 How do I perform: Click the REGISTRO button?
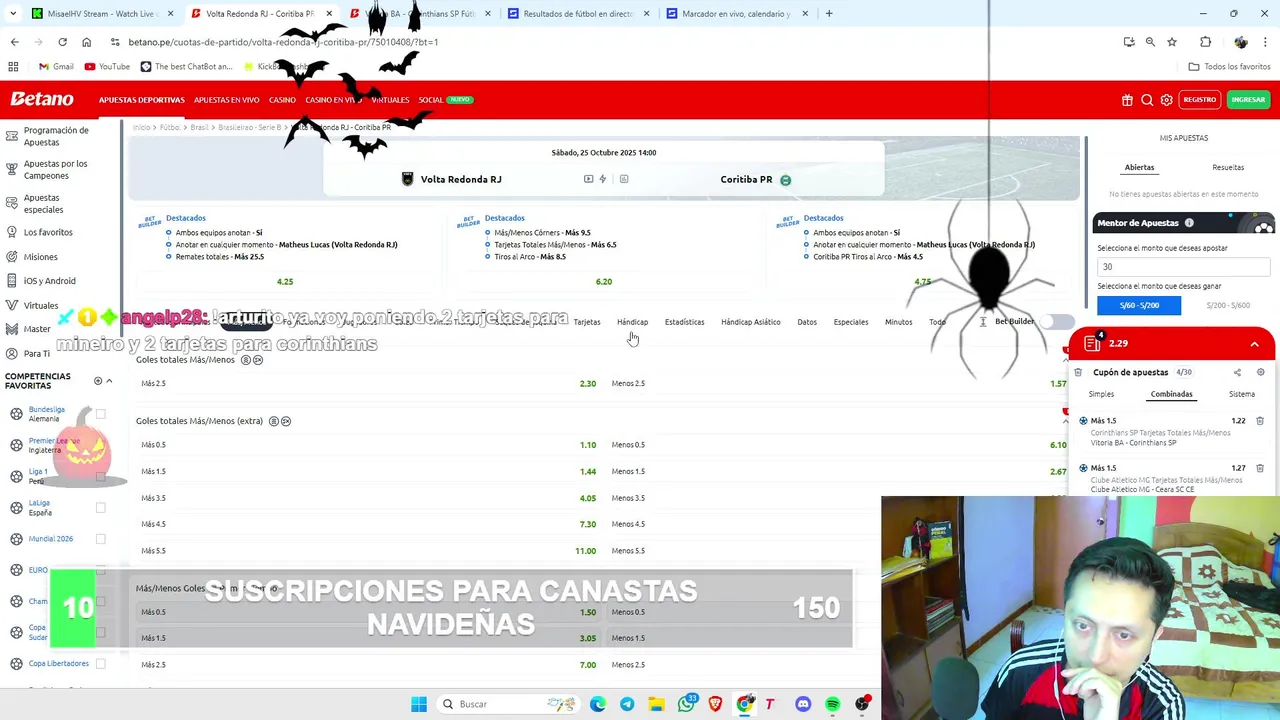(x=1199, y=100)
